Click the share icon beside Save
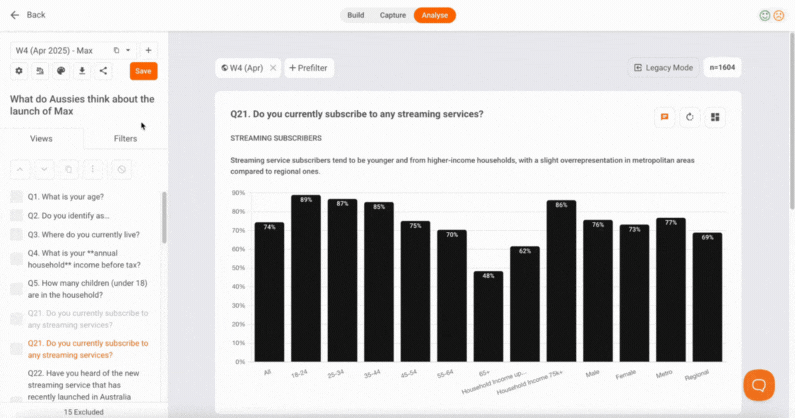Viewport: 795px width, 418px height. tap(104, 71)
